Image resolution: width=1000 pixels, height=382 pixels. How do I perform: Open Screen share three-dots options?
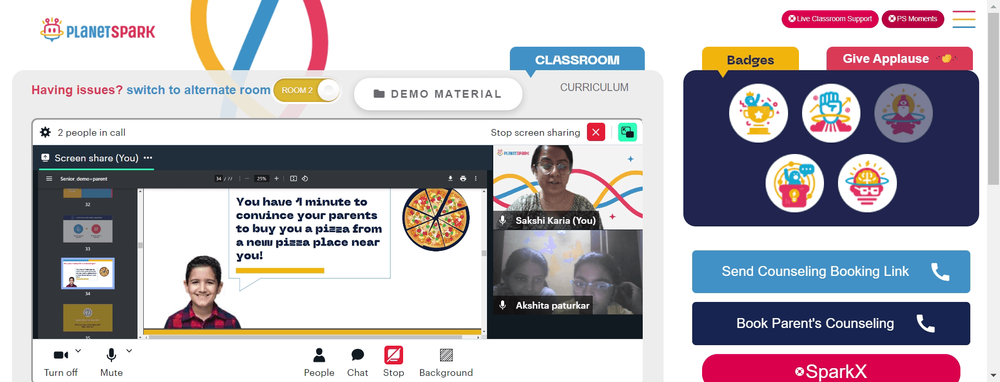coord(148,158)
